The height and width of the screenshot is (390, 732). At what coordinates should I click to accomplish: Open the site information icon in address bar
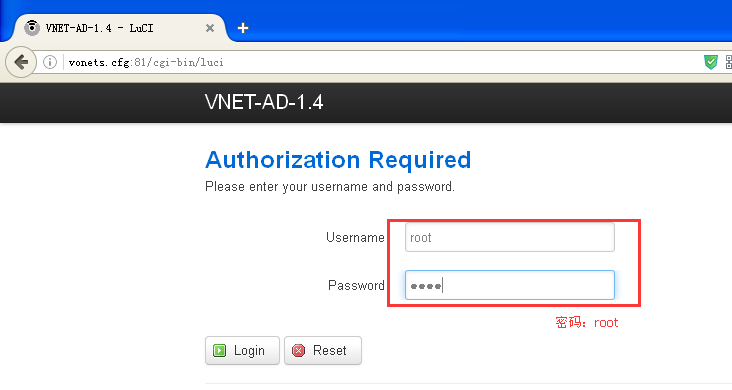click(50, 62)
